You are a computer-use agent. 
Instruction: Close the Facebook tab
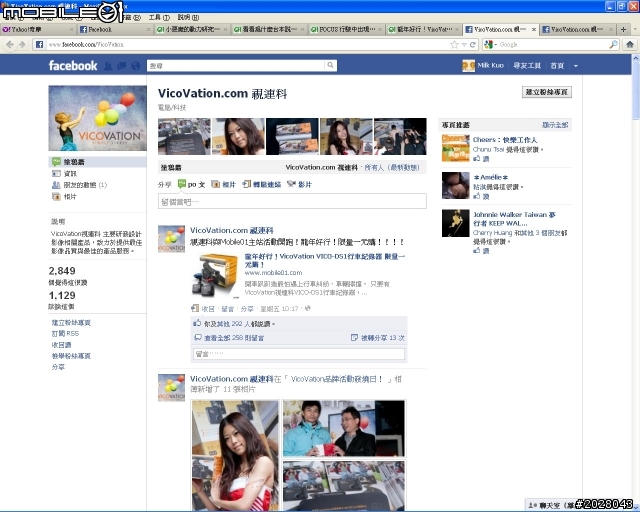(148, 29)
